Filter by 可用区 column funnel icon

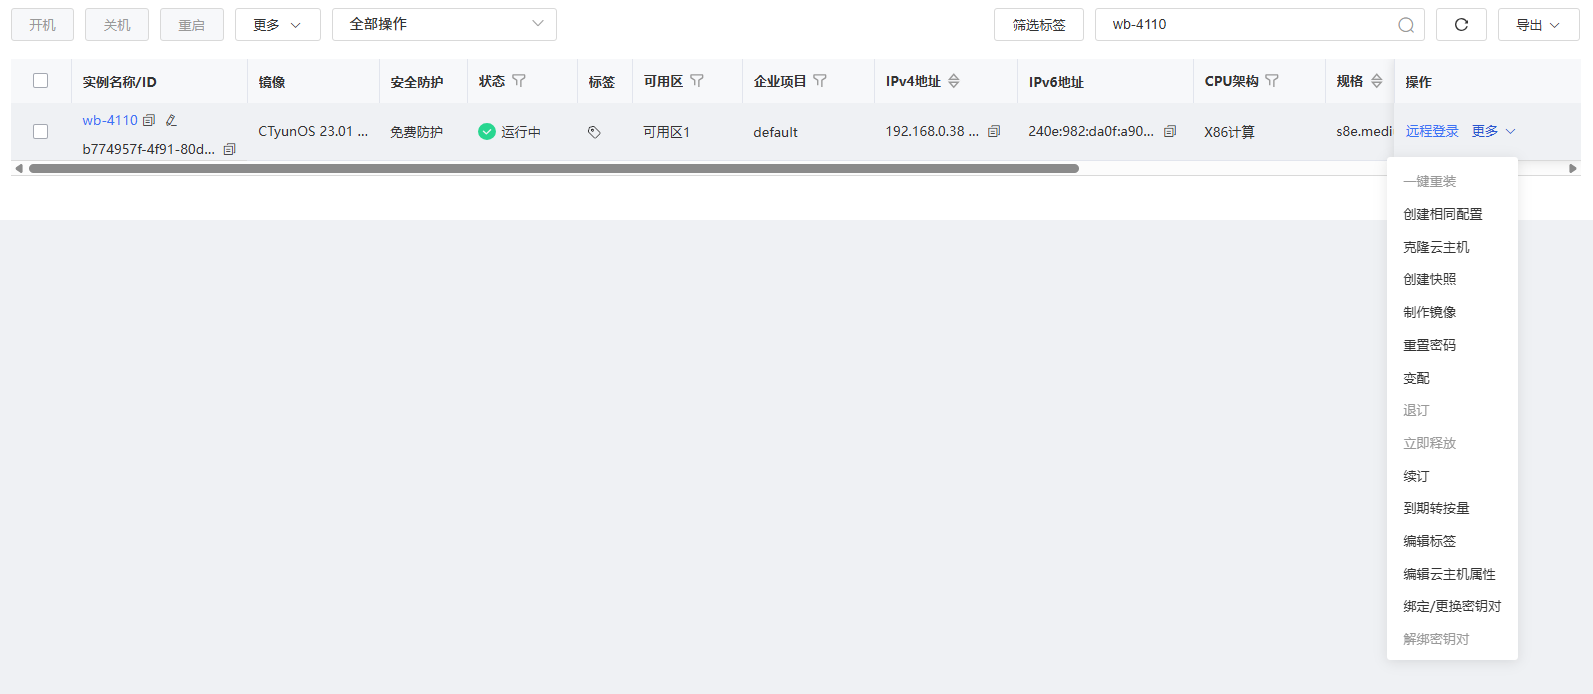pos(697,81)
